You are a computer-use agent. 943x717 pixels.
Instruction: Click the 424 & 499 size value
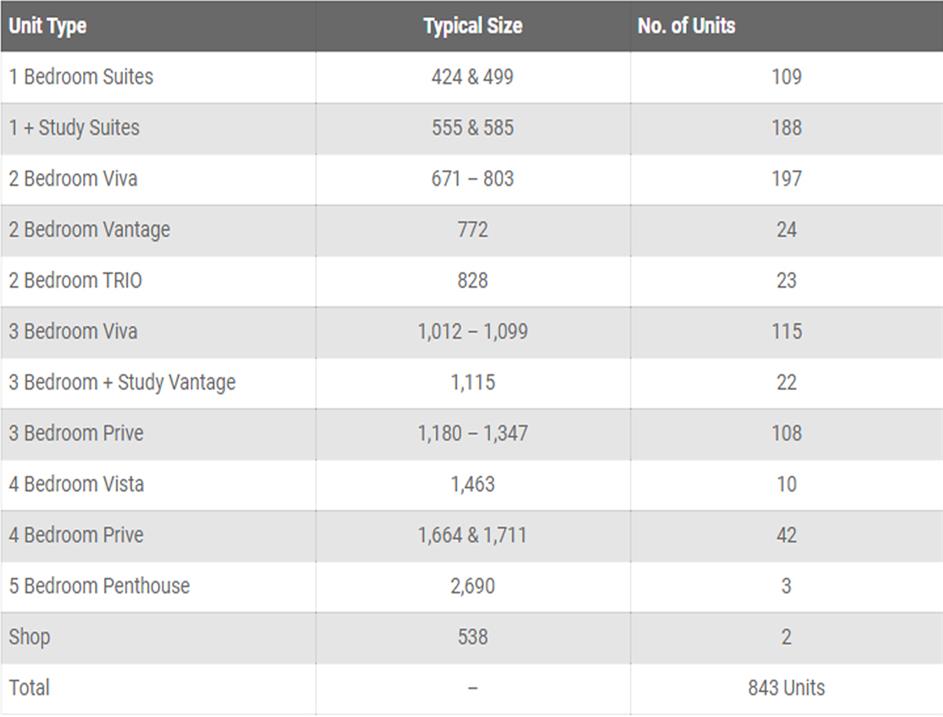coord(473,77)
